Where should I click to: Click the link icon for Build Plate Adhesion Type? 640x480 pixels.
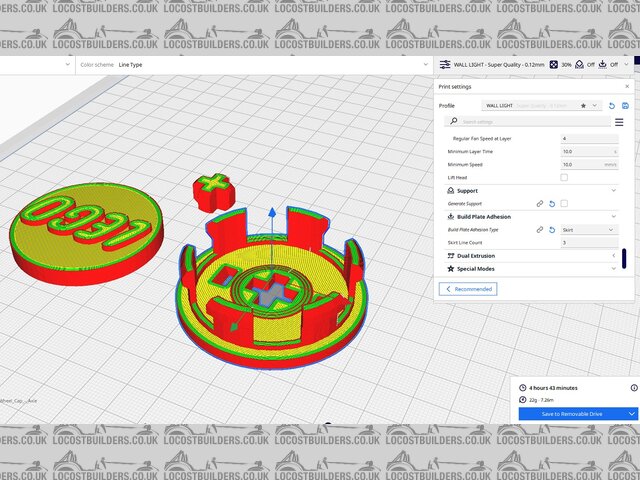tap(540, 230)
